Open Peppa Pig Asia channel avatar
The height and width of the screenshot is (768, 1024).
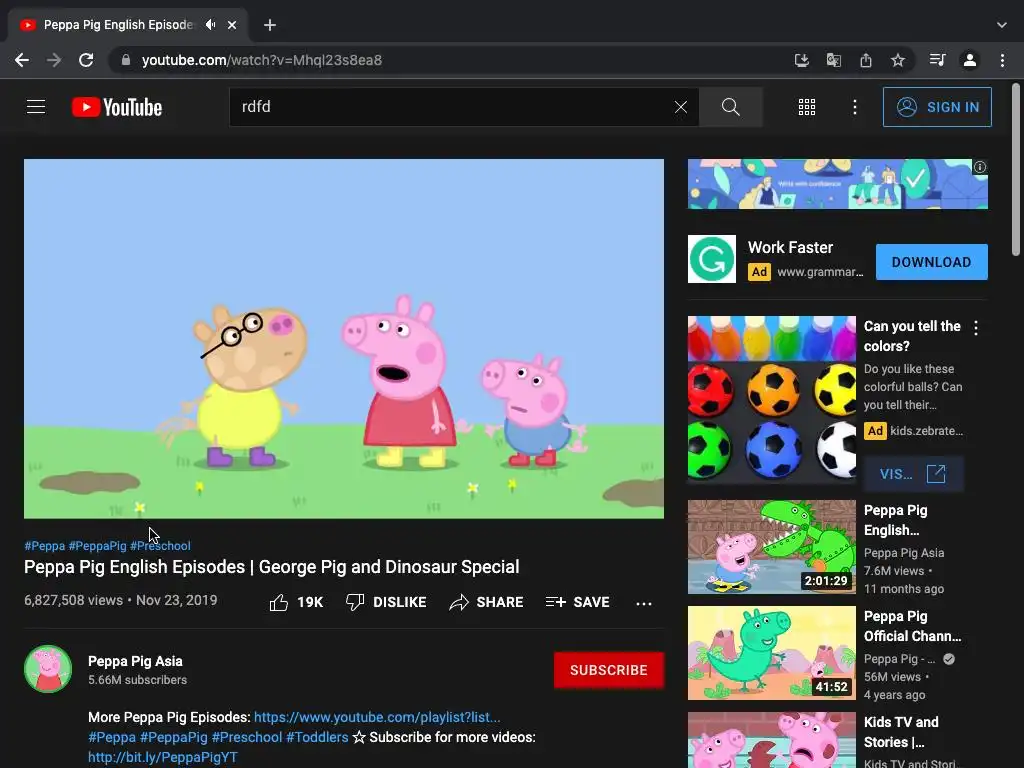point(48,669)
